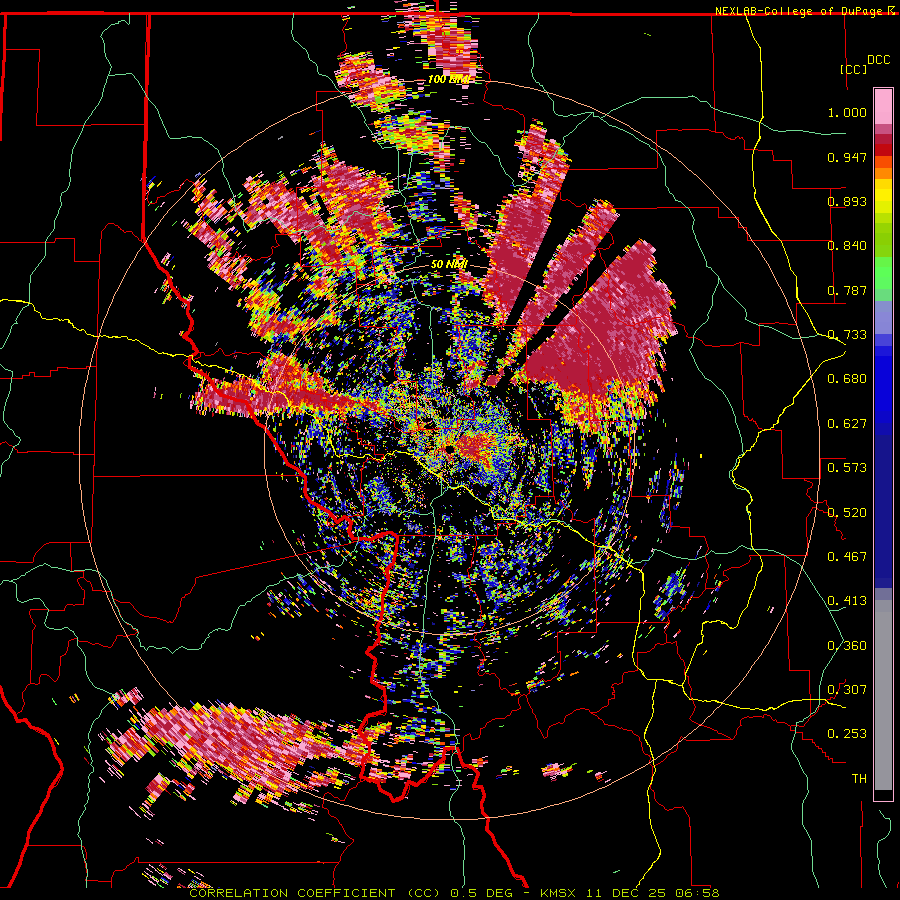This screenshot has width=900, height=900.
Task: Click the 0.840 scale value
Action: point(847,246)
